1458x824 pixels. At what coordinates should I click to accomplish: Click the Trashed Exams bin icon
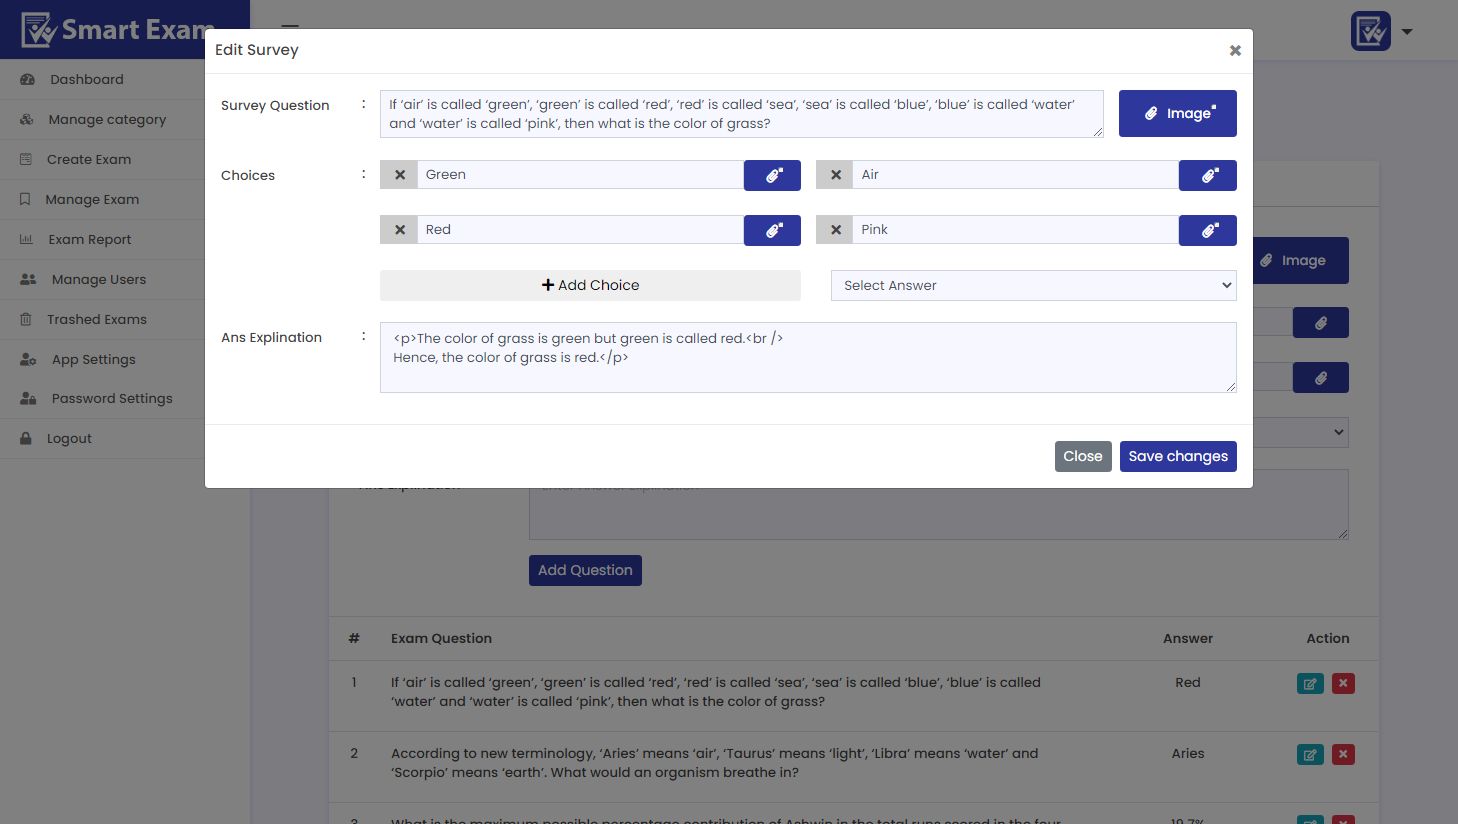click(x=26, y=319)
